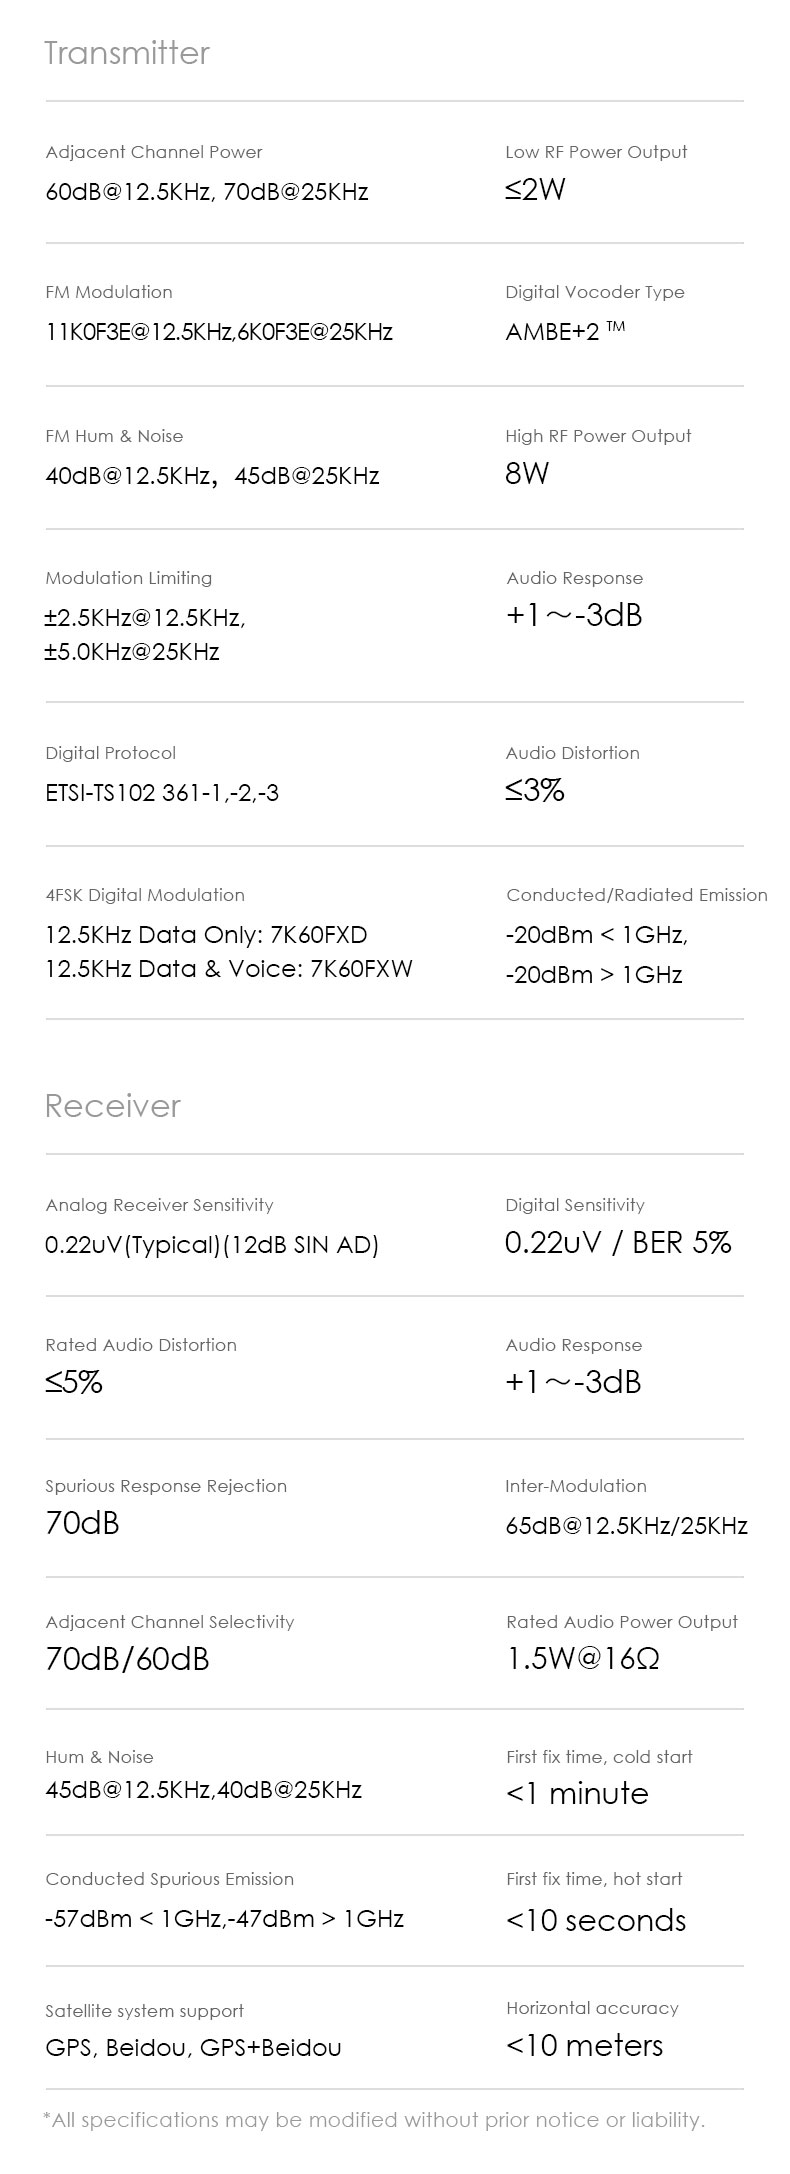Image resolution: width=790 pixels, height=2174 pixels.
Task: Select the AMBE+2 vocoder type value
Action: click(565, 331)
